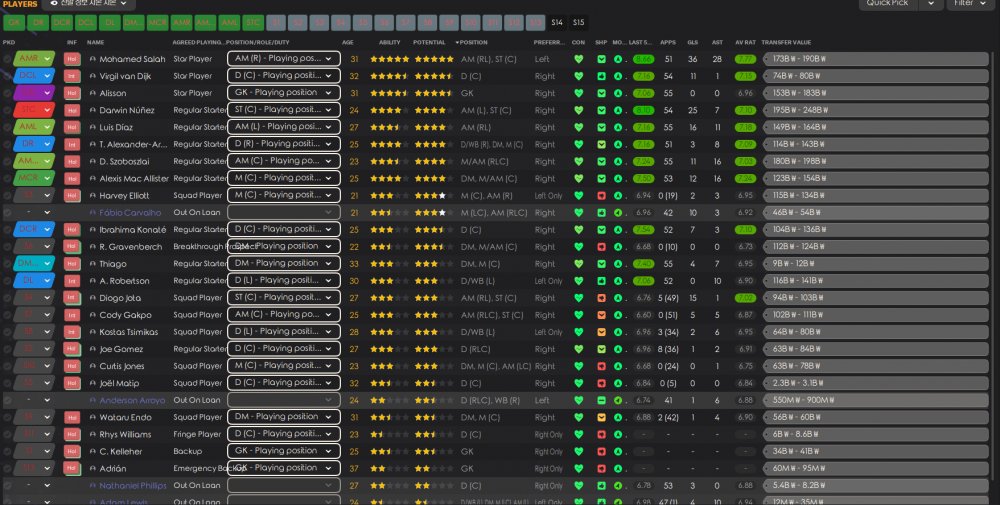Viewport: 1000px width, 505px height.
Task: Click Darwin Núñez's 195B - 248B transfer value bar
Action: pyautogui.click(x=876, y=110)
